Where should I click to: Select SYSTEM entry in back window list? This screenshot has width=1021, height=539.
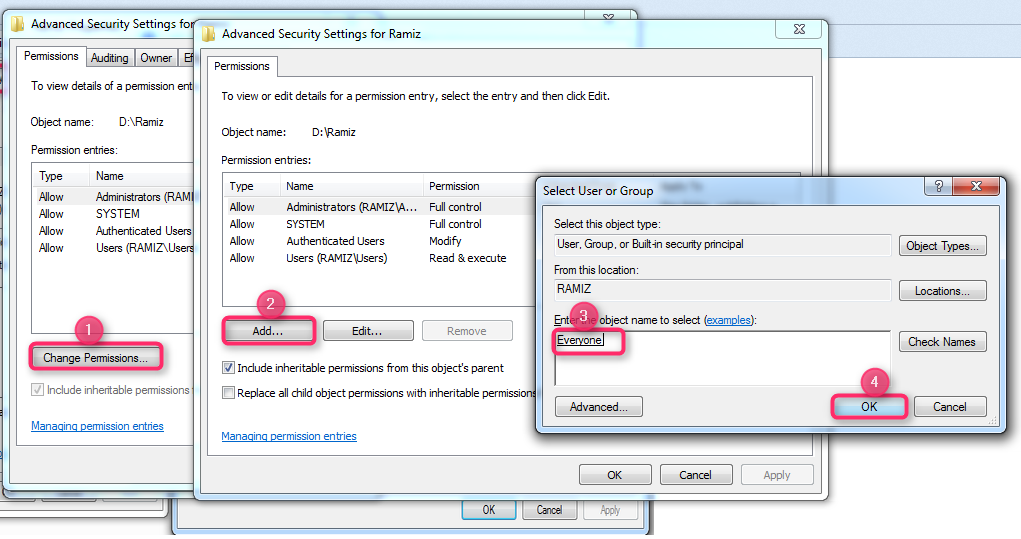[113, 214]
